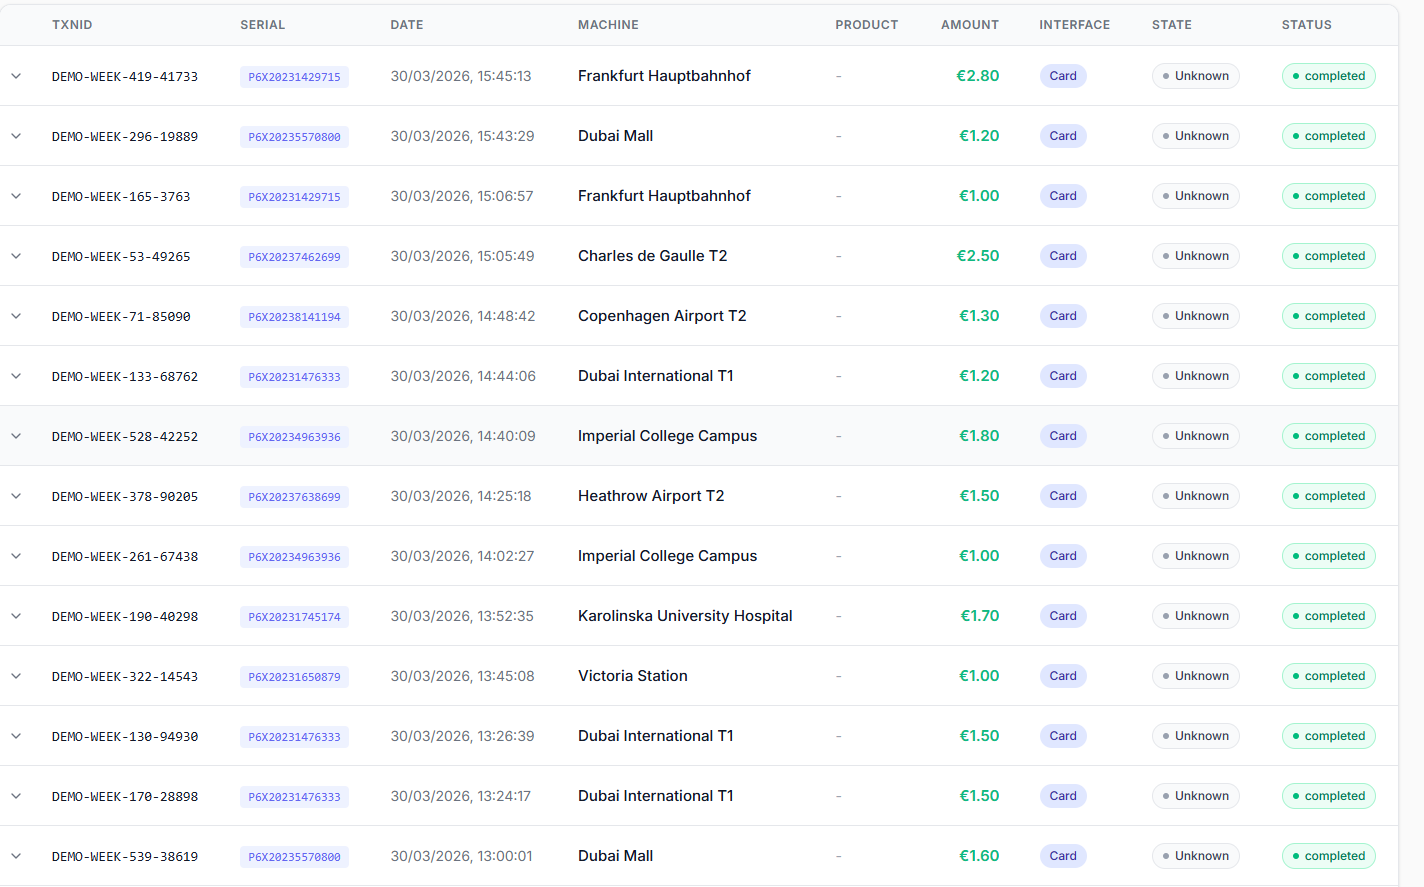Open serial P6X20231650879
This screenshot has width=1424, height=887.
(x=294, y=677)
